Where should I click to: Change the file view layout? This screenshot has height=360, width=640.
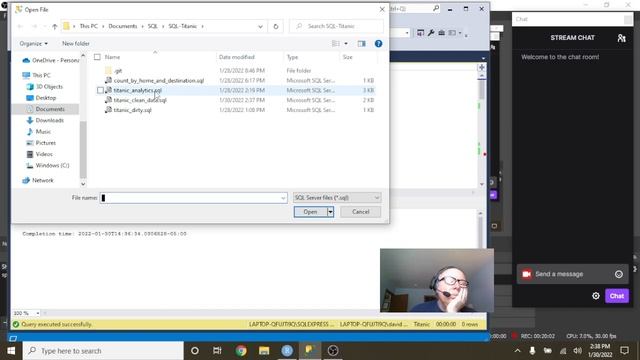[x=336, y=43]
